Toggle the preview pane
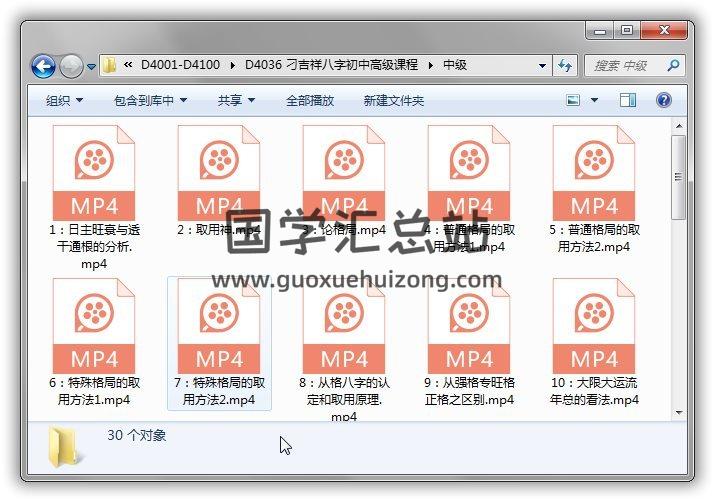The image size is (715, 502). (628, 100)
